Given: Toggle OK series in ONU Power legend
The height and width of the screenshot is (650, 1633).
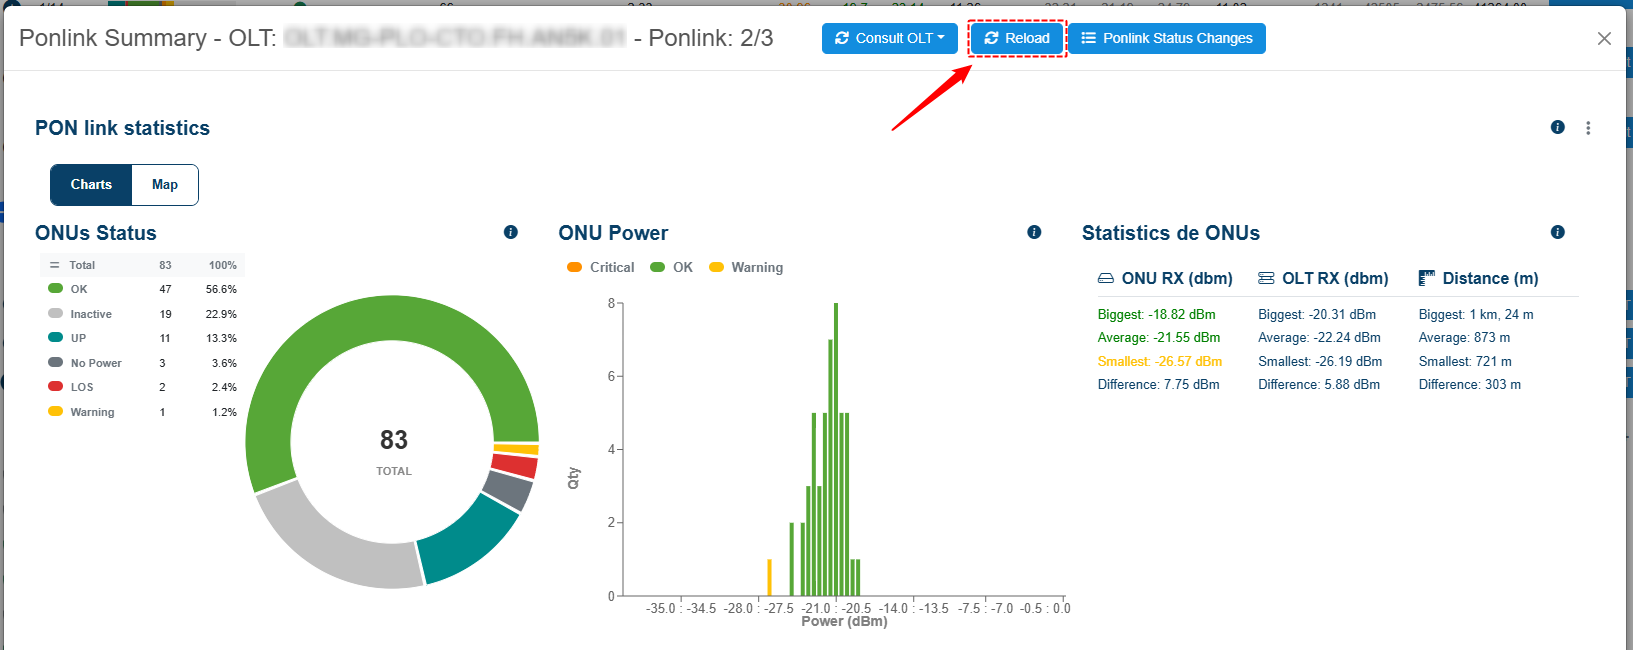Looking at the screenshot, I should click(x=672, y=267).
